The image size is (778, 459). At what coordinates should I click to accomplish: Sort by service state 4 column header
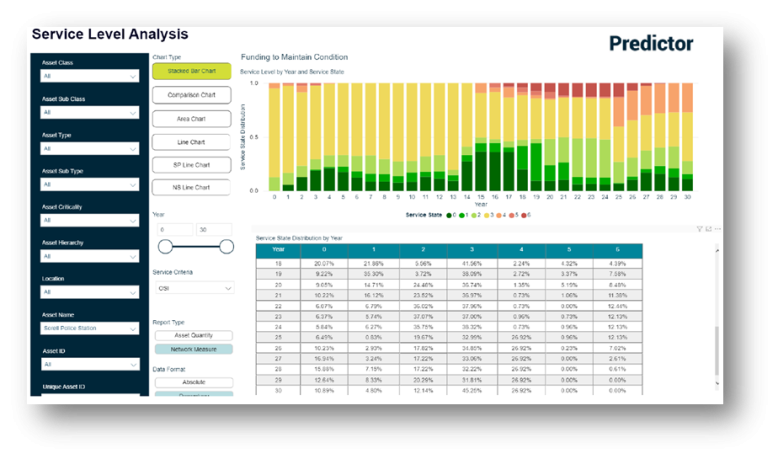pyautogui.click(x=521, y=250)
